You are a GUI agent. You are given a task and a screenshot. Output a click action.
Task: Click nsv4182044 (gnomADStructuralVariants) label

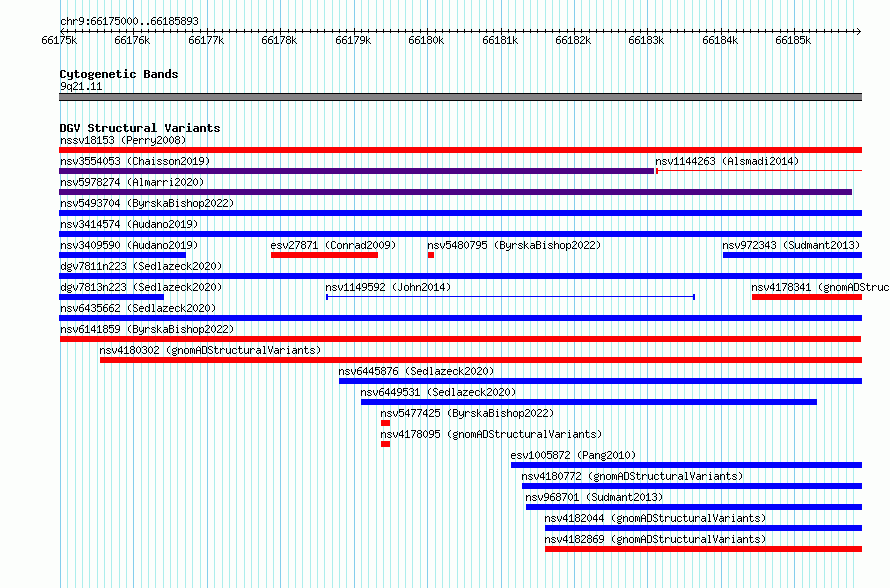click(655, 518)
